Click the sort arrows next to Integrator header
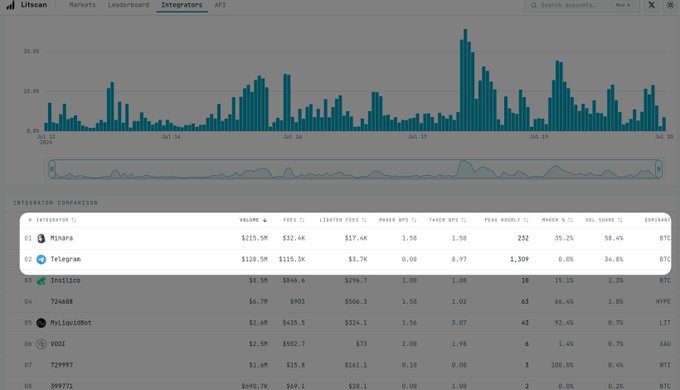The width and height of the screenshot is (680, 390). click(74, 220)
